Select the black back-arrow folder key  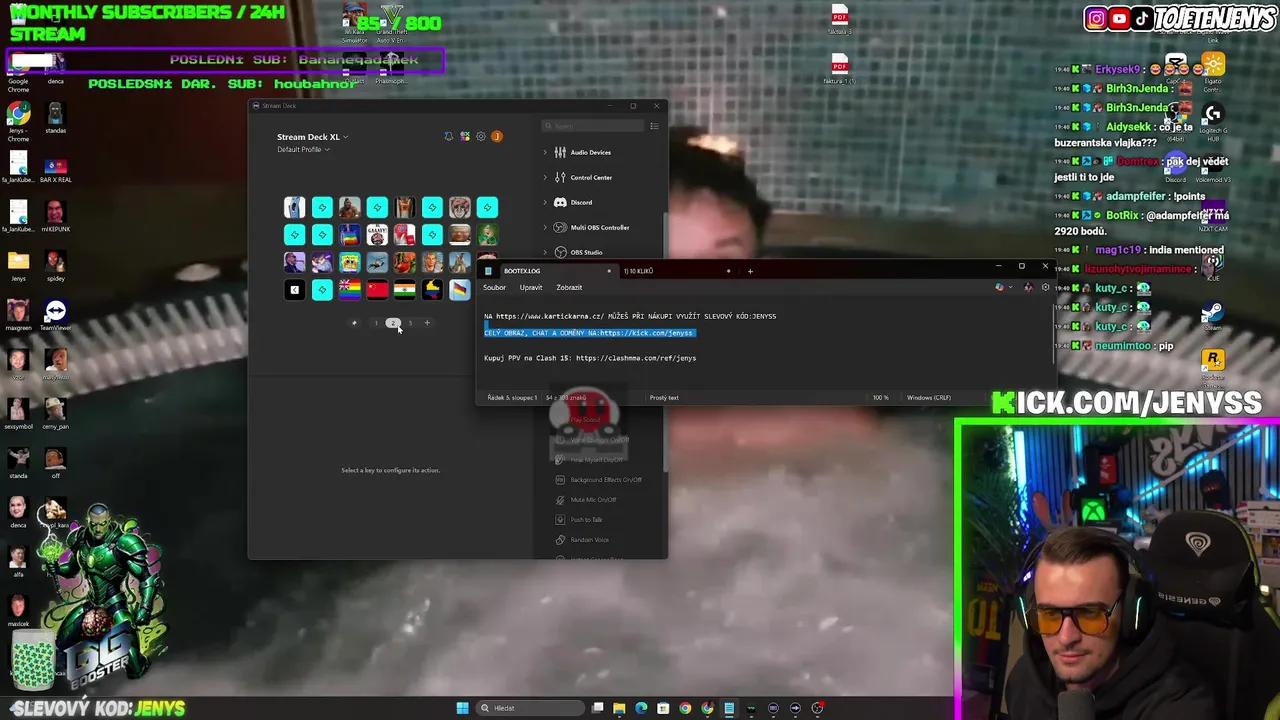click(294, 289)
